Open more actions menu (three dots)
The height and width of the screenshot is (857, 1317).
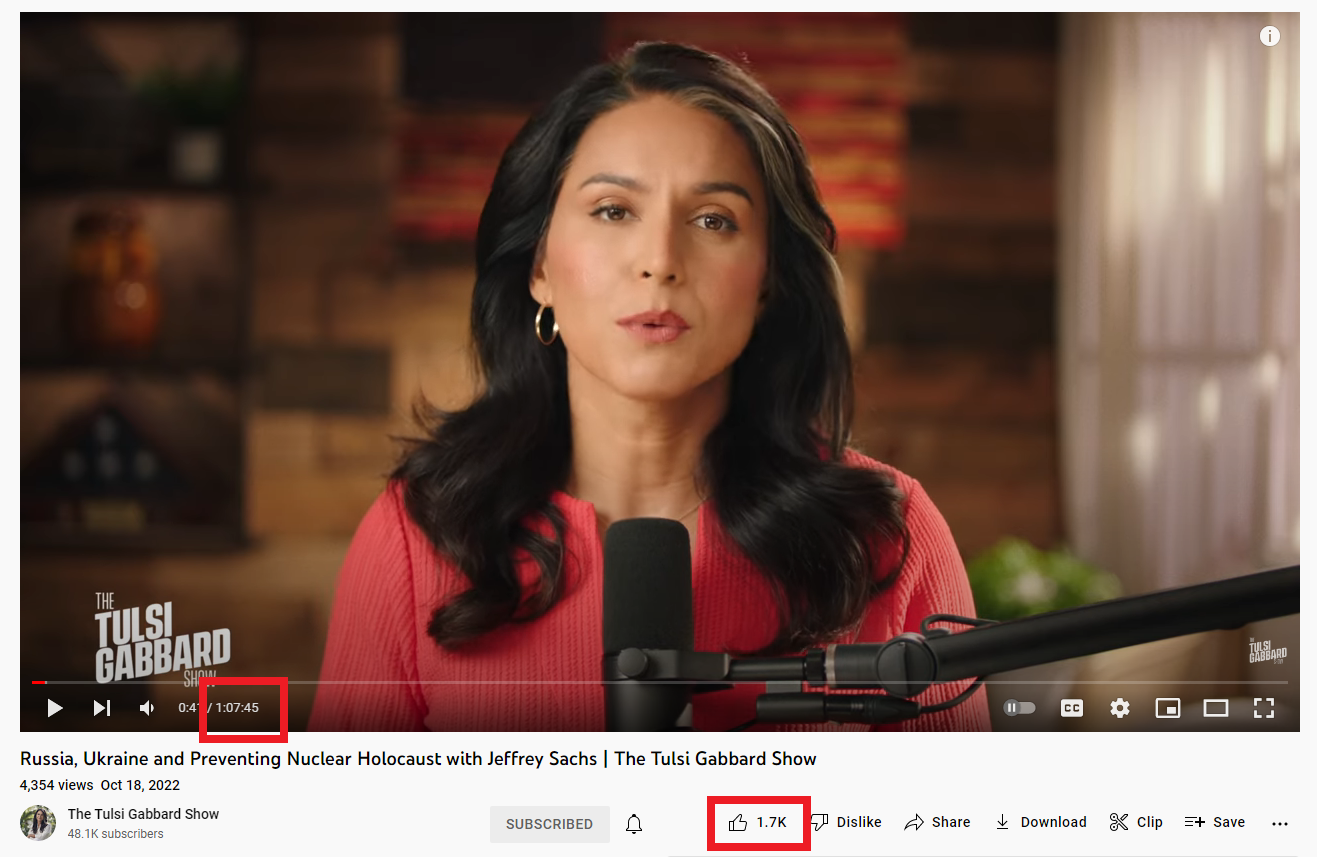click(x=1280, y=823)
